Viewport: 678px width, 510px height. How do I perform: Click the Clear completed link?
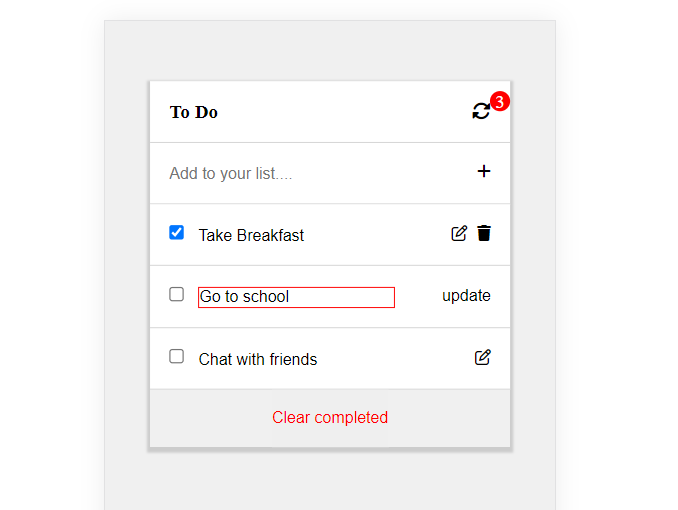click(x=330, y=417)
